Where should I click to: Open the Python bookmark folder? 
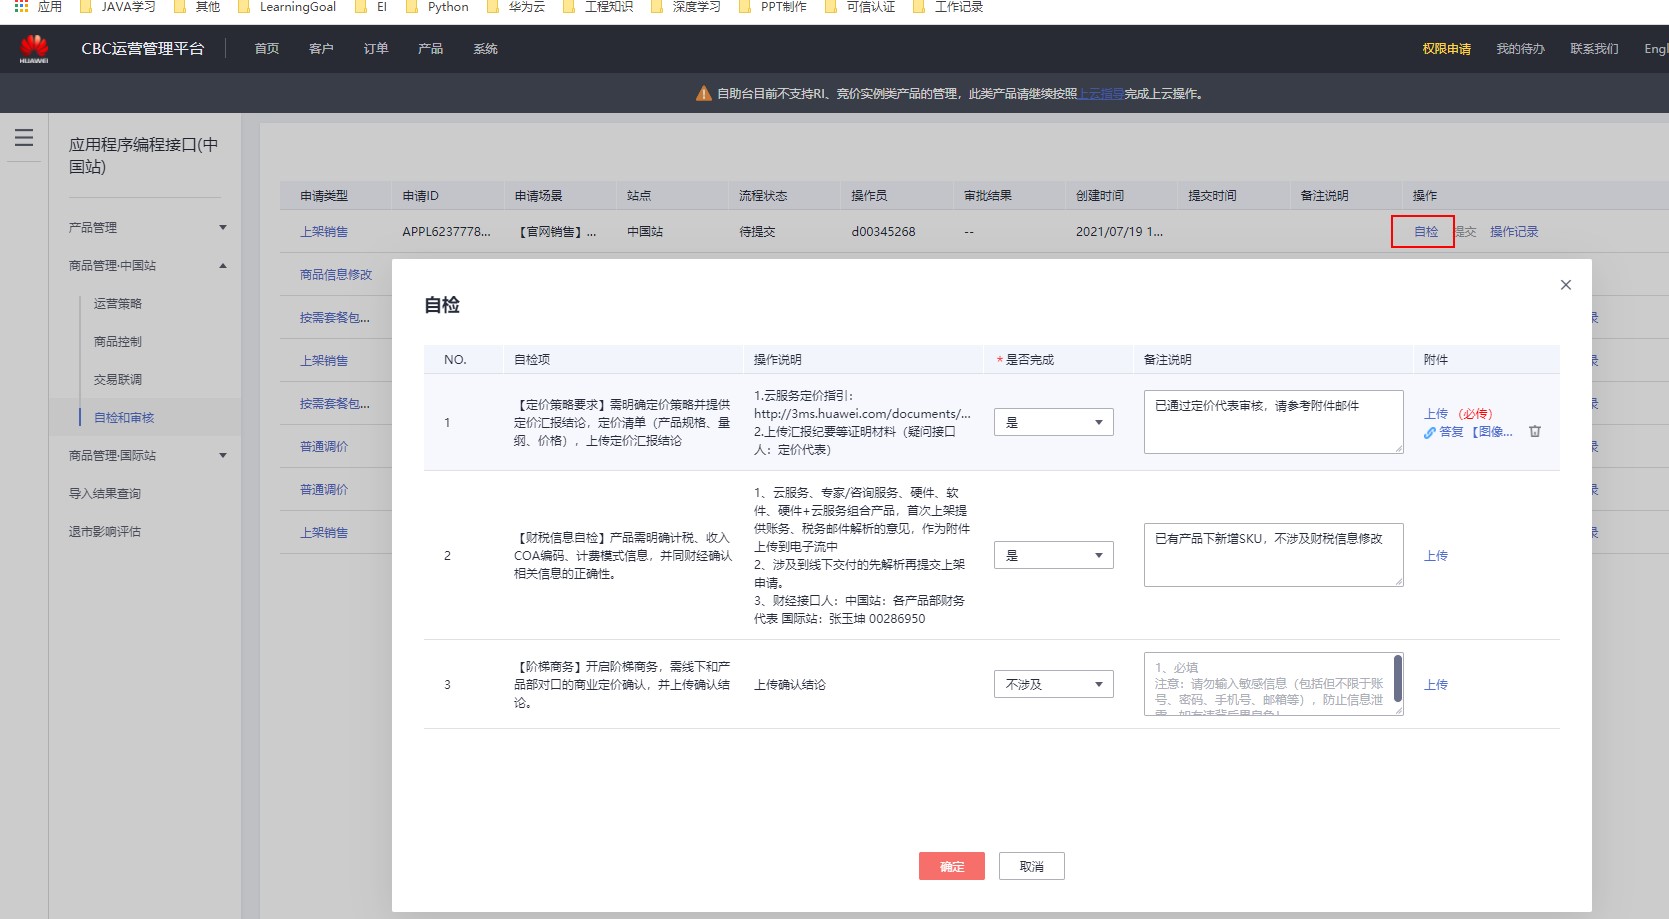click(x=436, y=7)
